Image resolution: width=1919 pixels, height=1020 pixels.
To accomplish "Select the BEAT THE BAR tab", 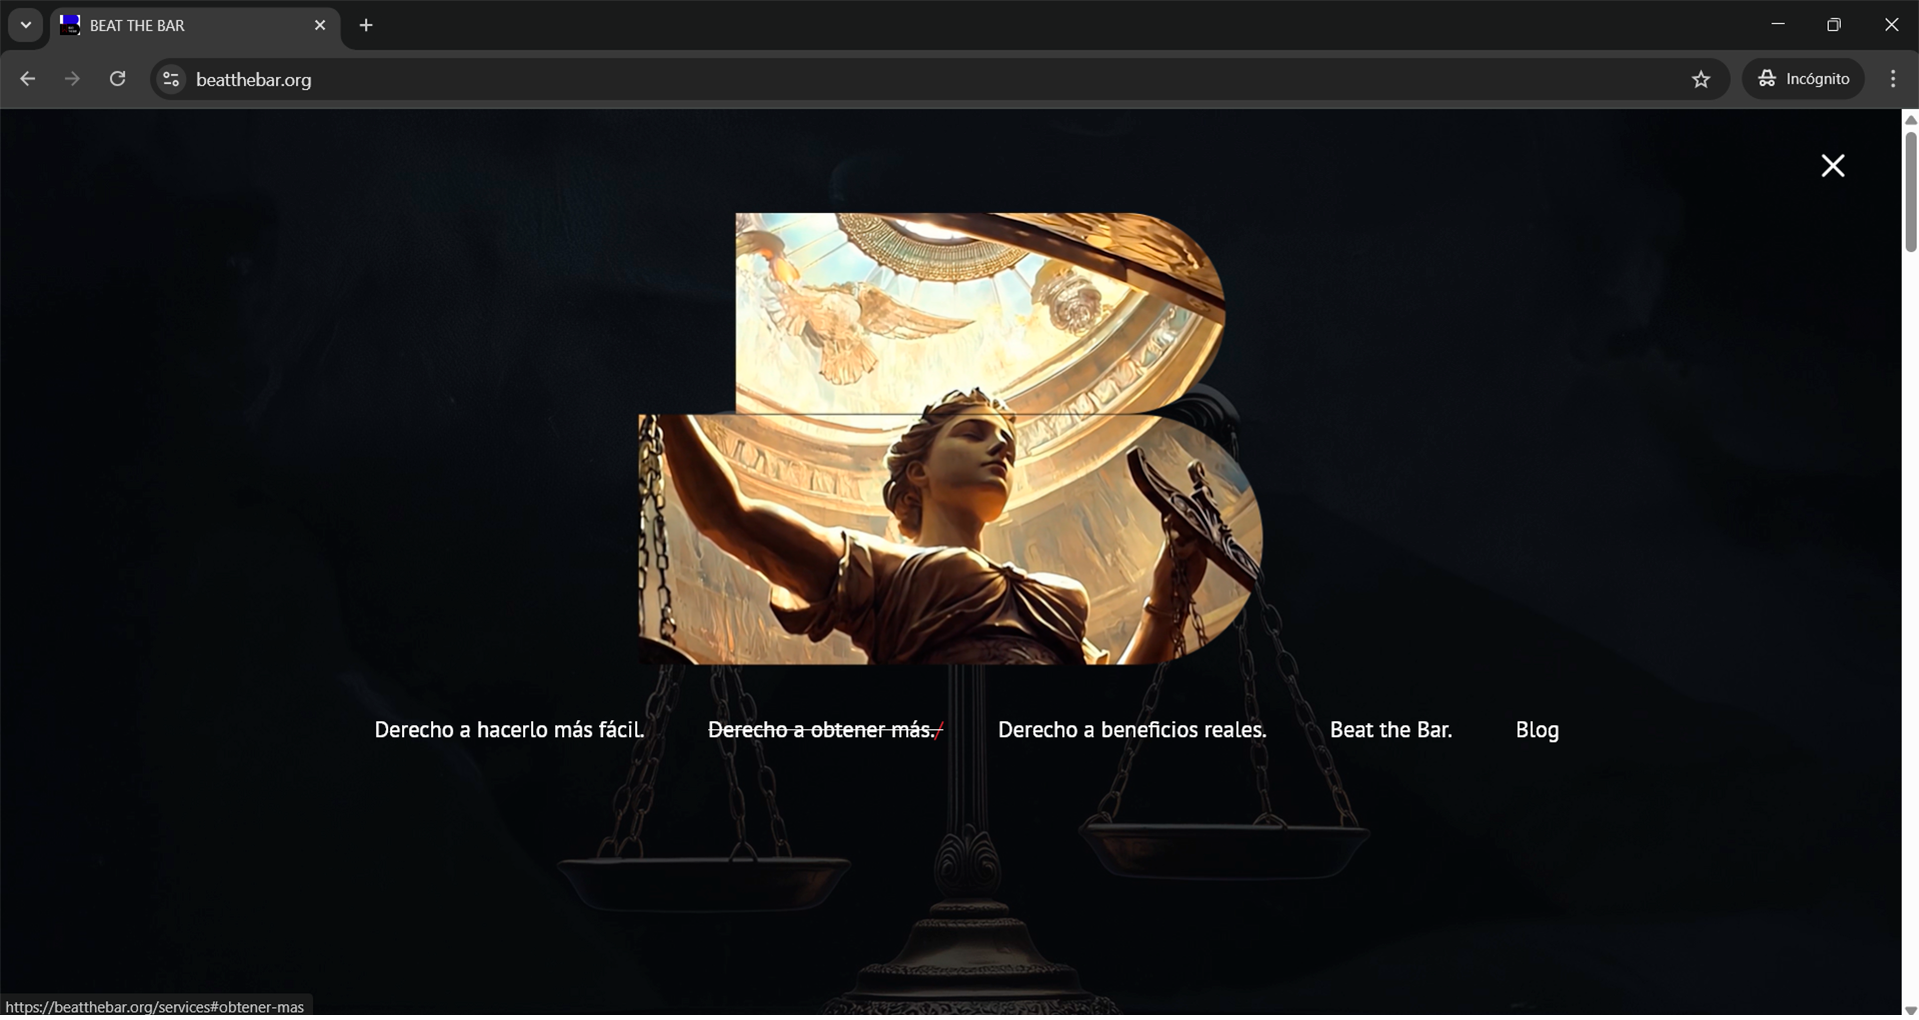I will [x=180, y=26].
